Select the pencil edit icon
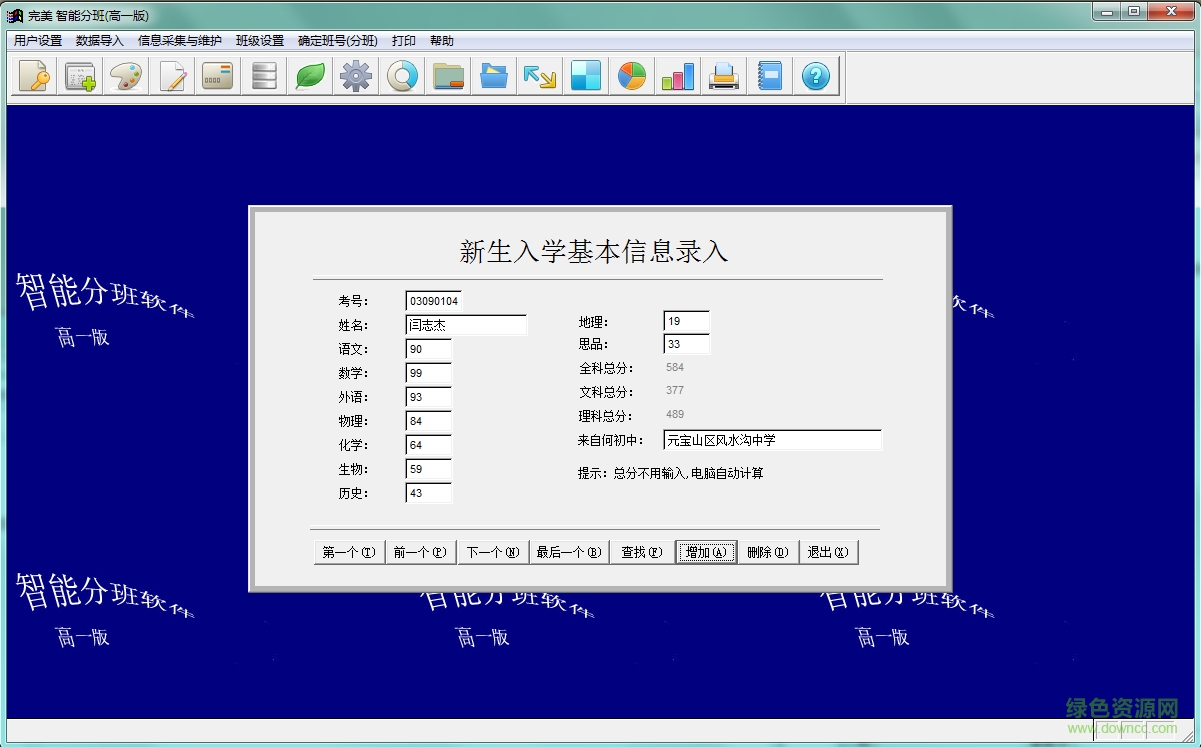Image resolution: width=1201 pixels, height=747 pixels. coord(172,75)
